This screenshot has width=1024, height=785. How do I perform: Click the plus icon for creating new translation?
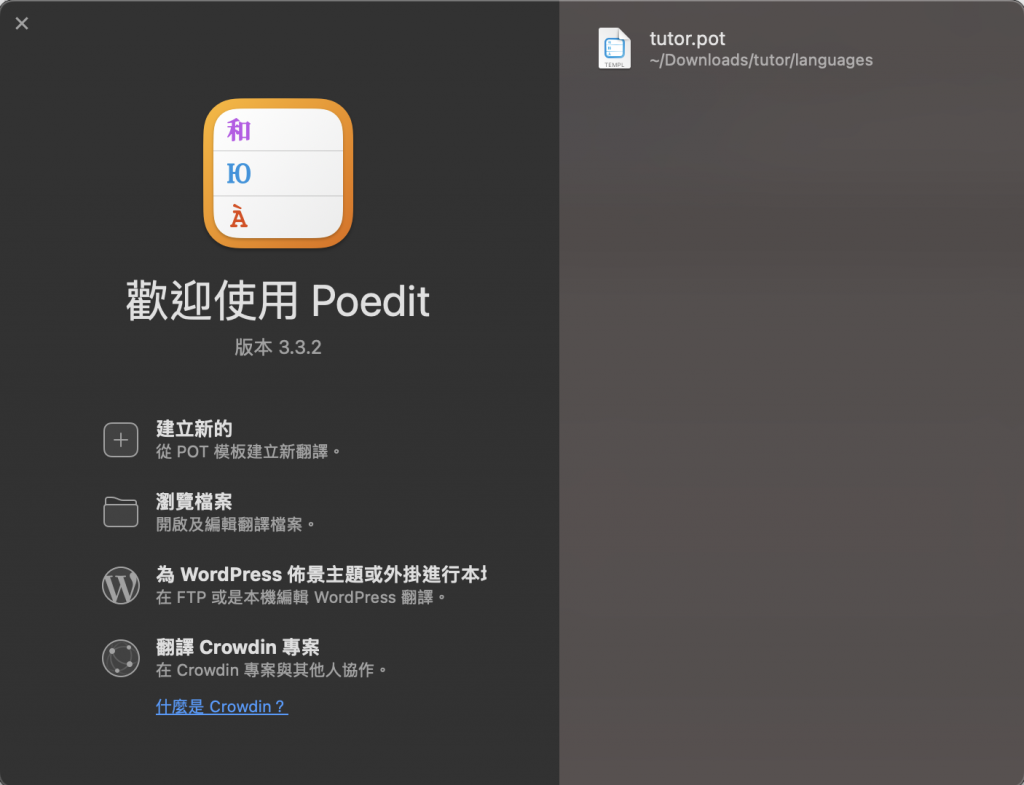121,440
